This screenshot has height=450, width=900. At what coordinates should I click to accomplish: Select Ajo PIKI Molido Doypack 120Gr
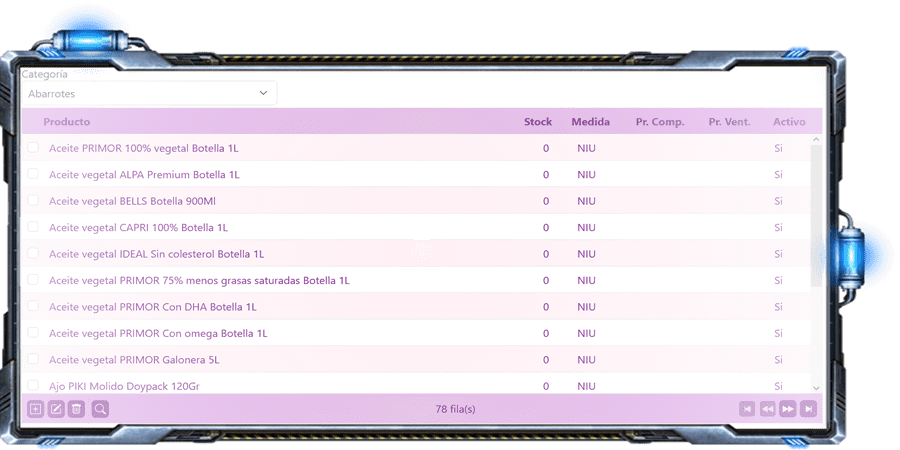point(124,386)
